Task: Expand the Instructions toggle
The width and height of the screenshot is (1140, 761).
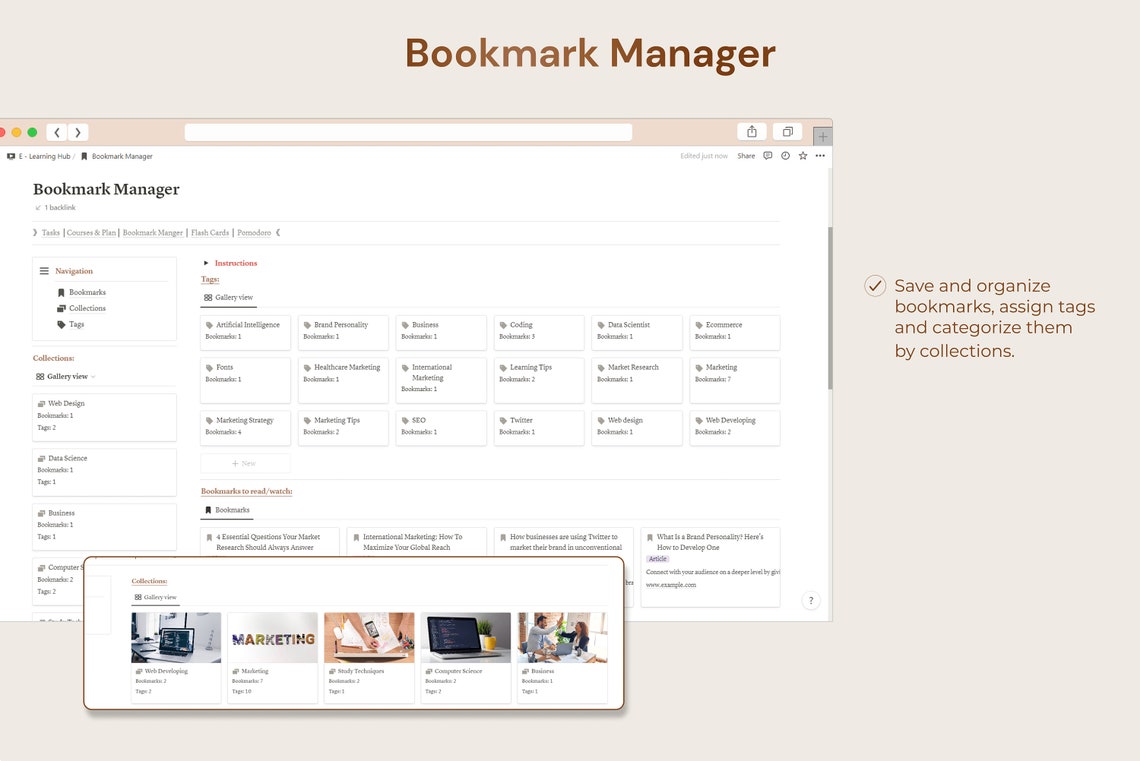Action: click(x=206, y=263)
